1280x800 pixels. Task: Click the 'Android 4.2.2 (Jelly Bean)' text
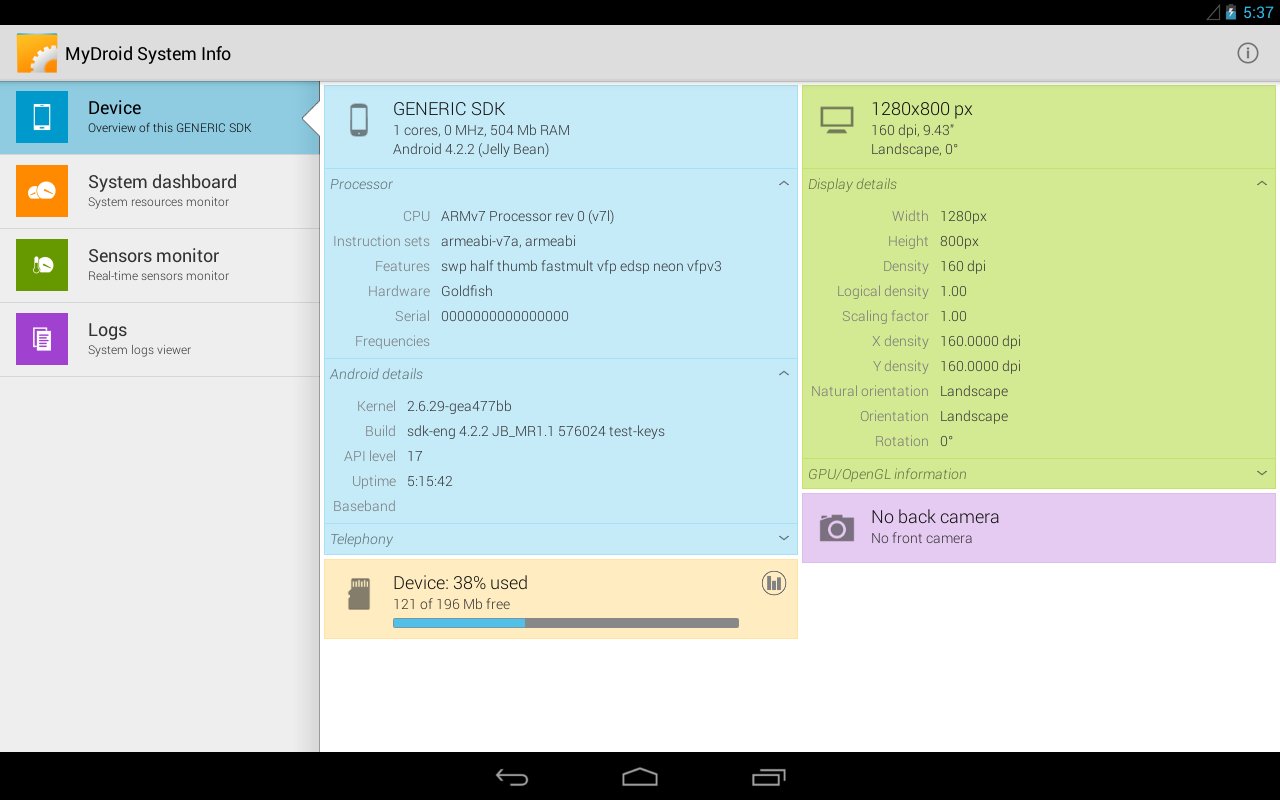click(471, 149)
